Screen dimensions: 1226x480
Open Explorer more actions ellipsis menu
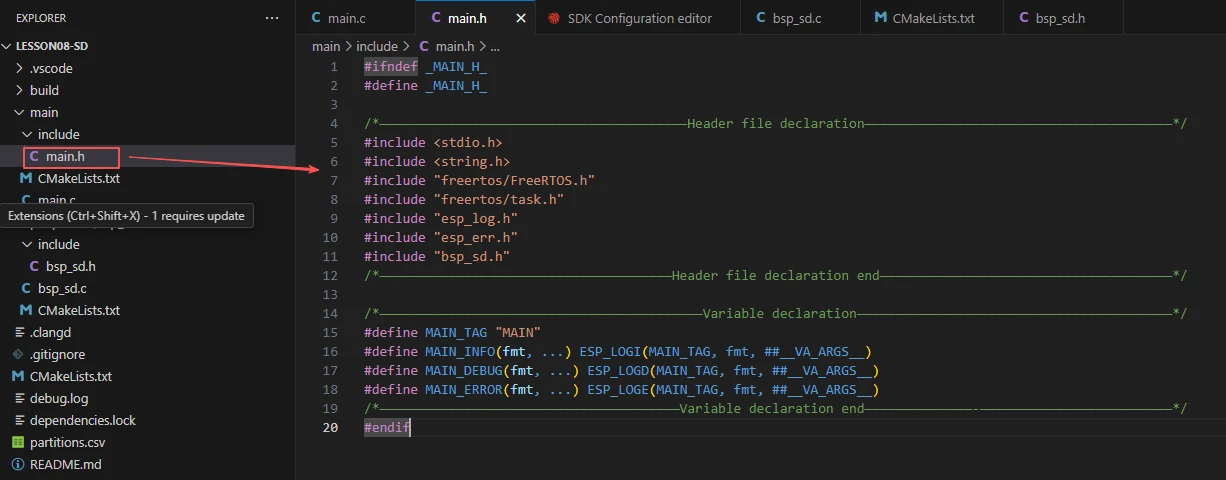[x=272, y=18]
